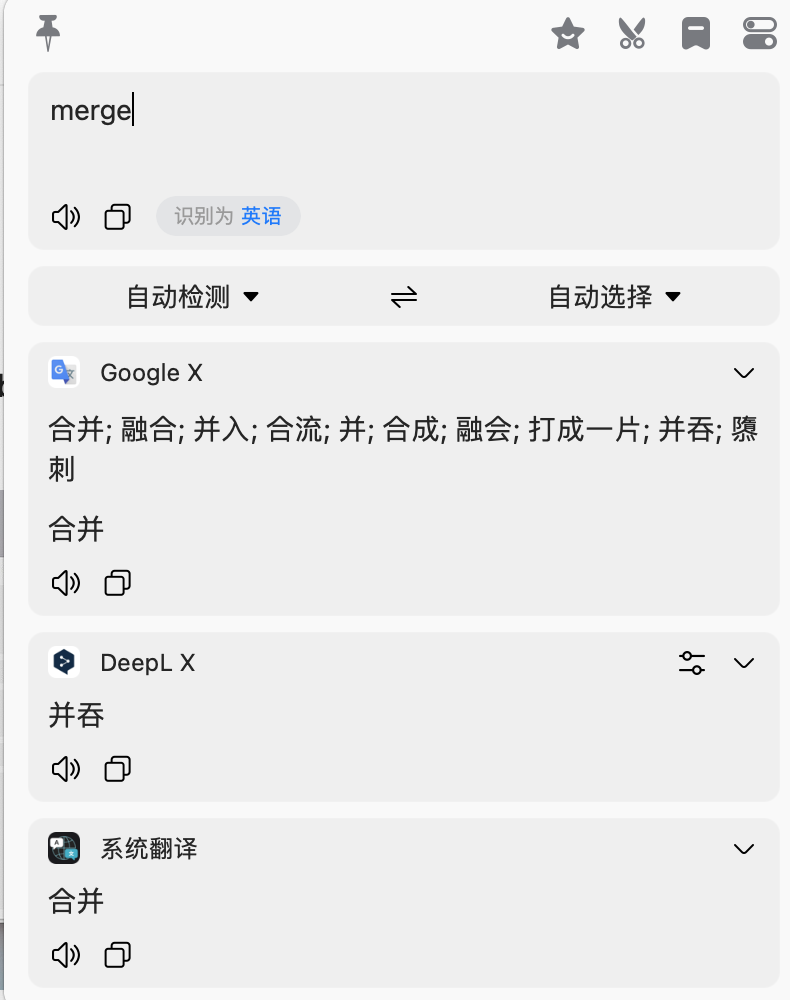790x1000 pixels.
Task: Copy the input text merge
Action: tap(117, 217)
